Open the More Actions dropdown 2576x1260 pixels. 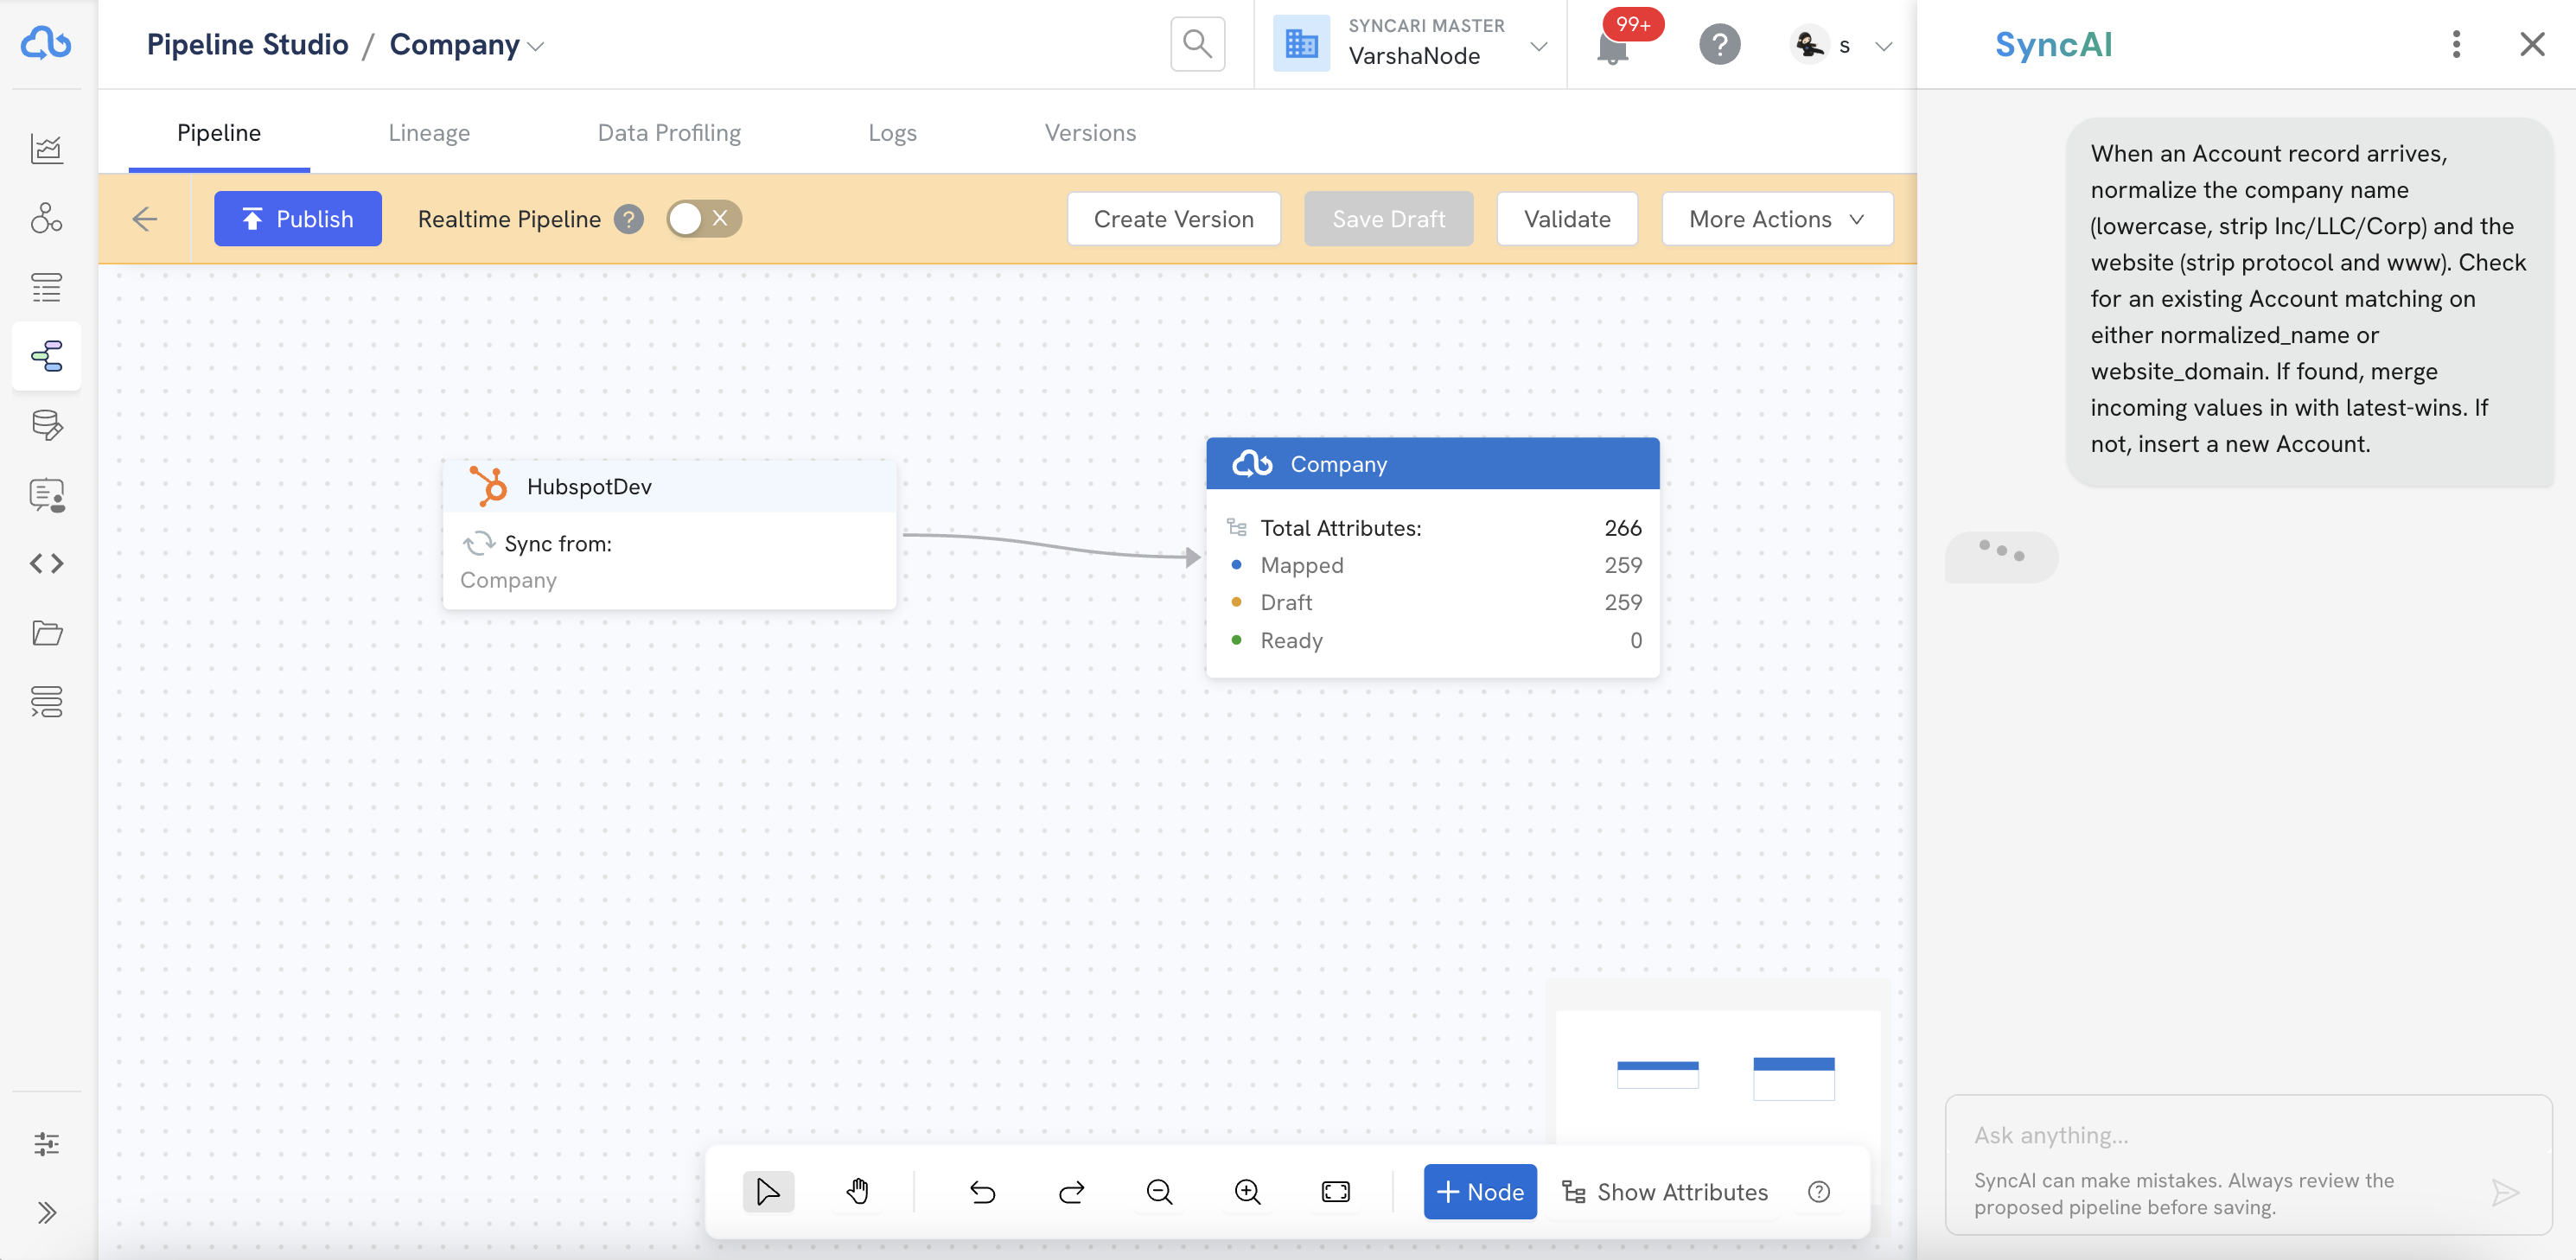tap(1776, 219)
